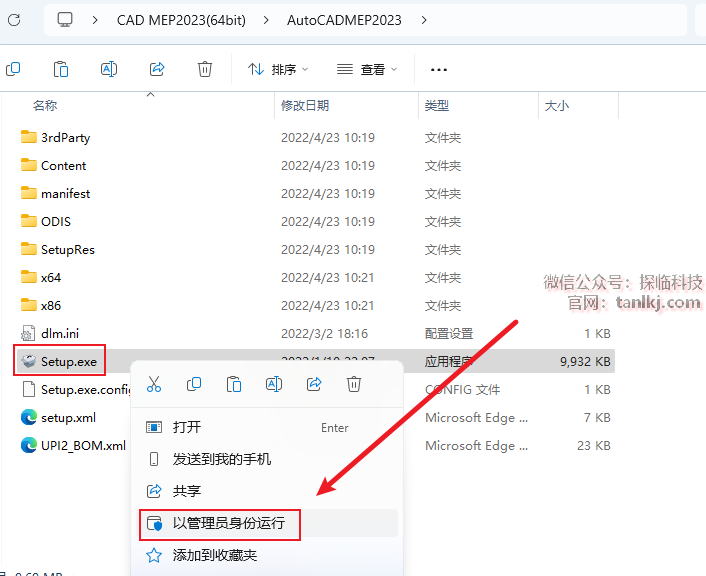Select 共享 in the context menu
706x576 pixels.
(268, 491)
